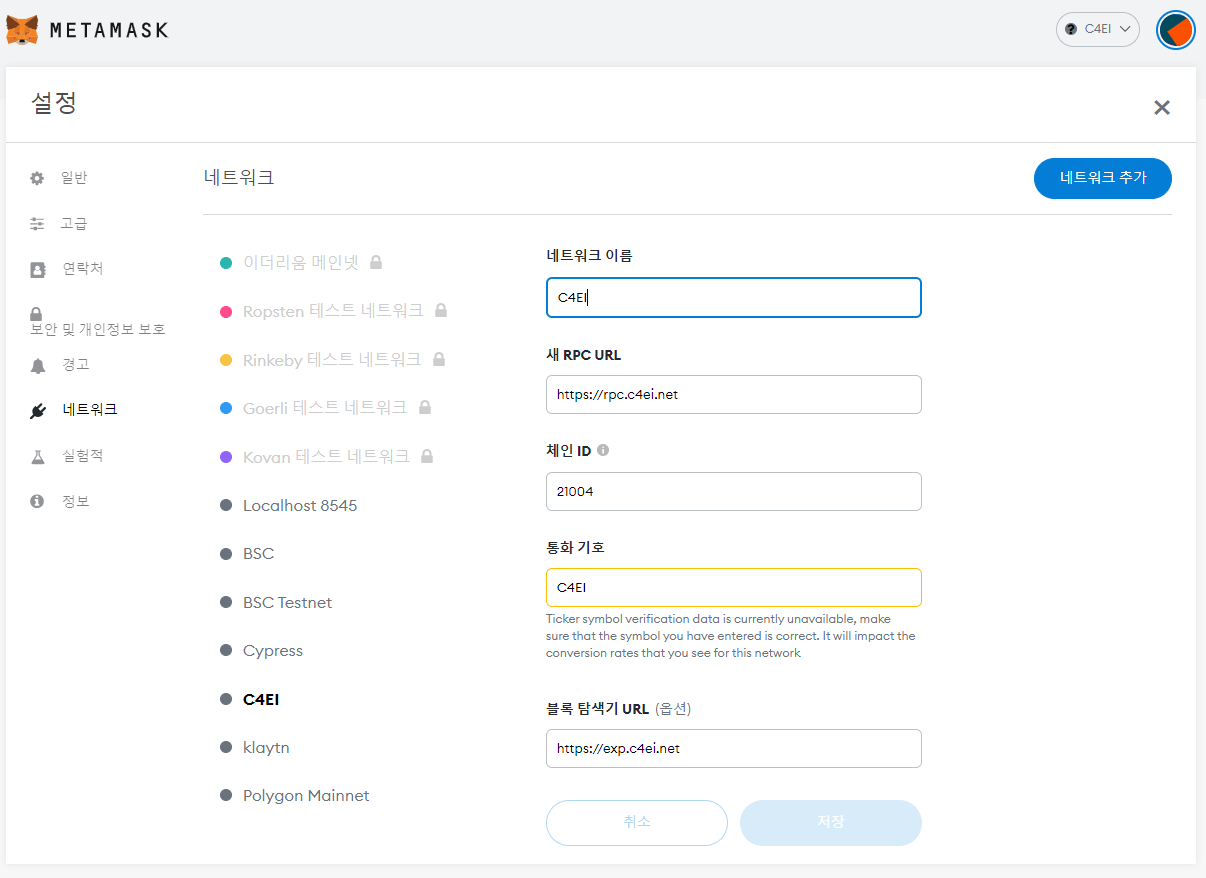
Task: Select Polygon Mainnet from network list
Action: coord(305,796)
